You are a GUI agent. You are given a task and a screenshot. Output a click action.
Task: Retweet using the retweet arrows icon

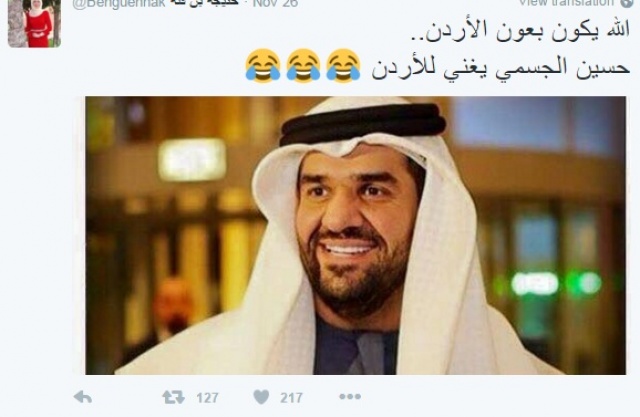tap(173, 397)
